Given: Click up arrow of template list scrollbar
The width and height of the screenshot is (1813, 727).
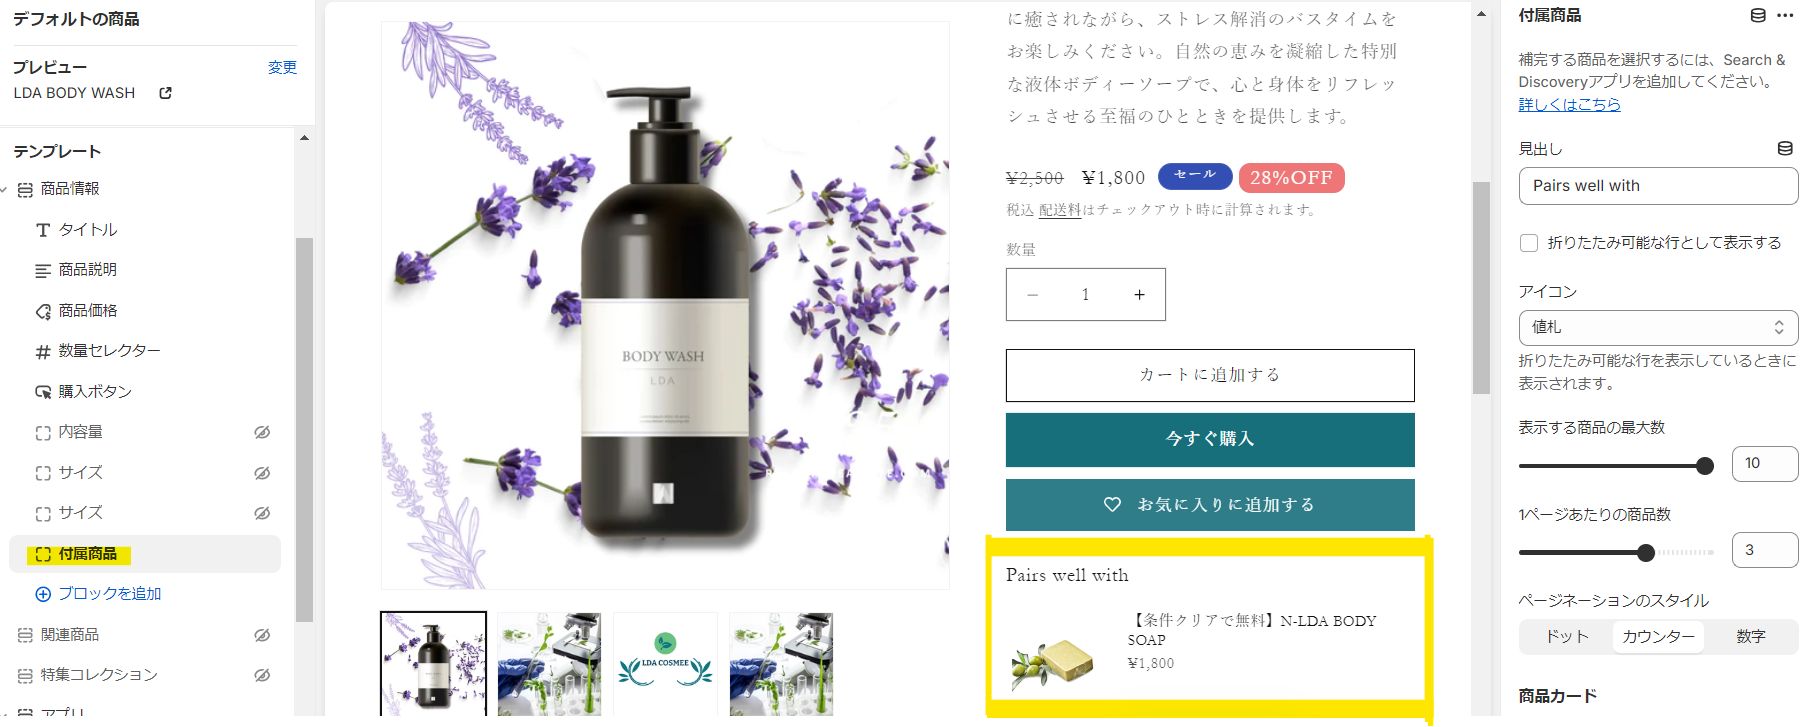Looking at the screenshot, I should pyautogui.click(x=304, y=138).
